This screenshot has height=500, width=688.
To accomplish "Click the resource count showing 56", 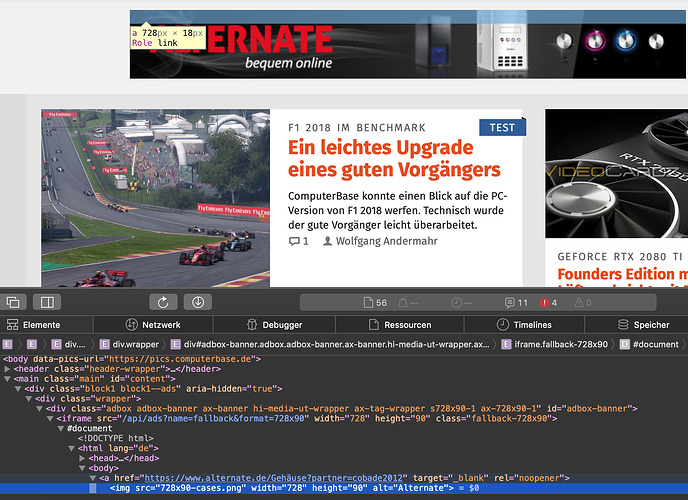I will 375,302.
